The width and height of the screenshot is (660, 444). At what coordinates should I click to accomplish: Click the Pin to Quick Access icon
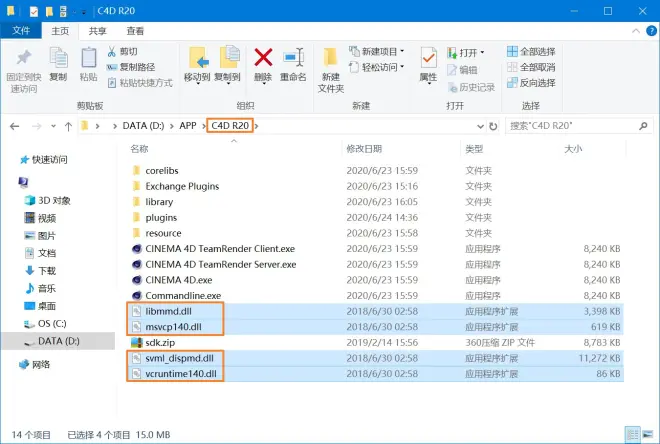click(x=24, y=58)
